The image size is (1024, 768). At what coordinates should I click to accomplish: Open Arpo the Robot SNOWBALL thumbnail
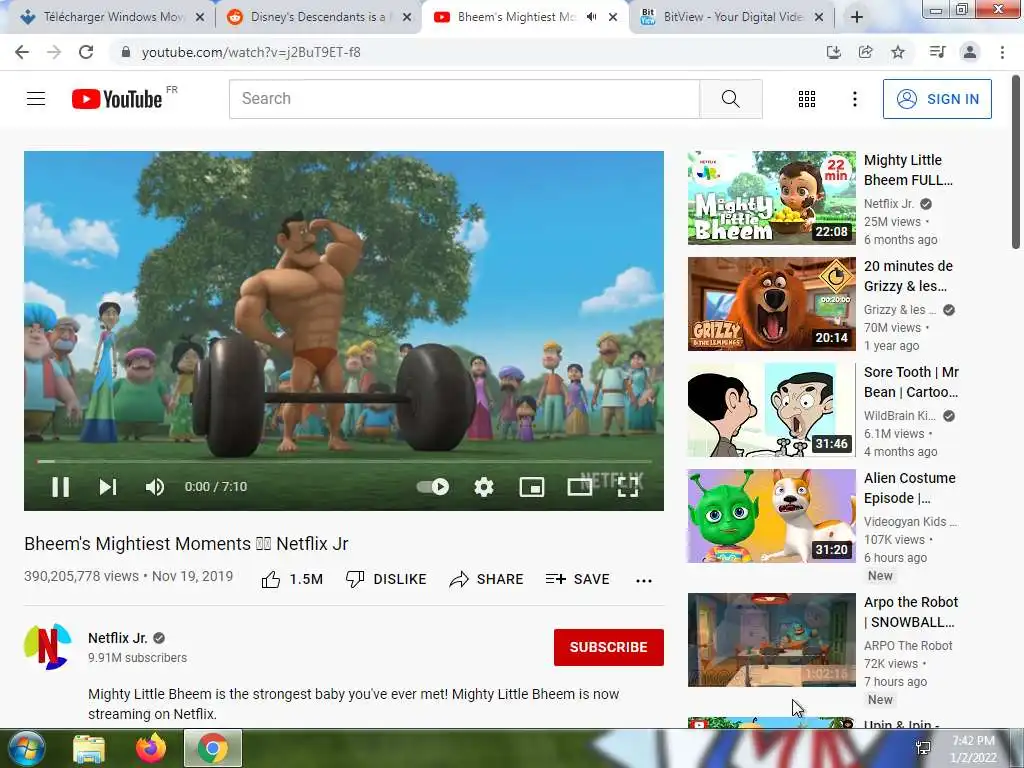pyautogui.click(x=771, y=640)
